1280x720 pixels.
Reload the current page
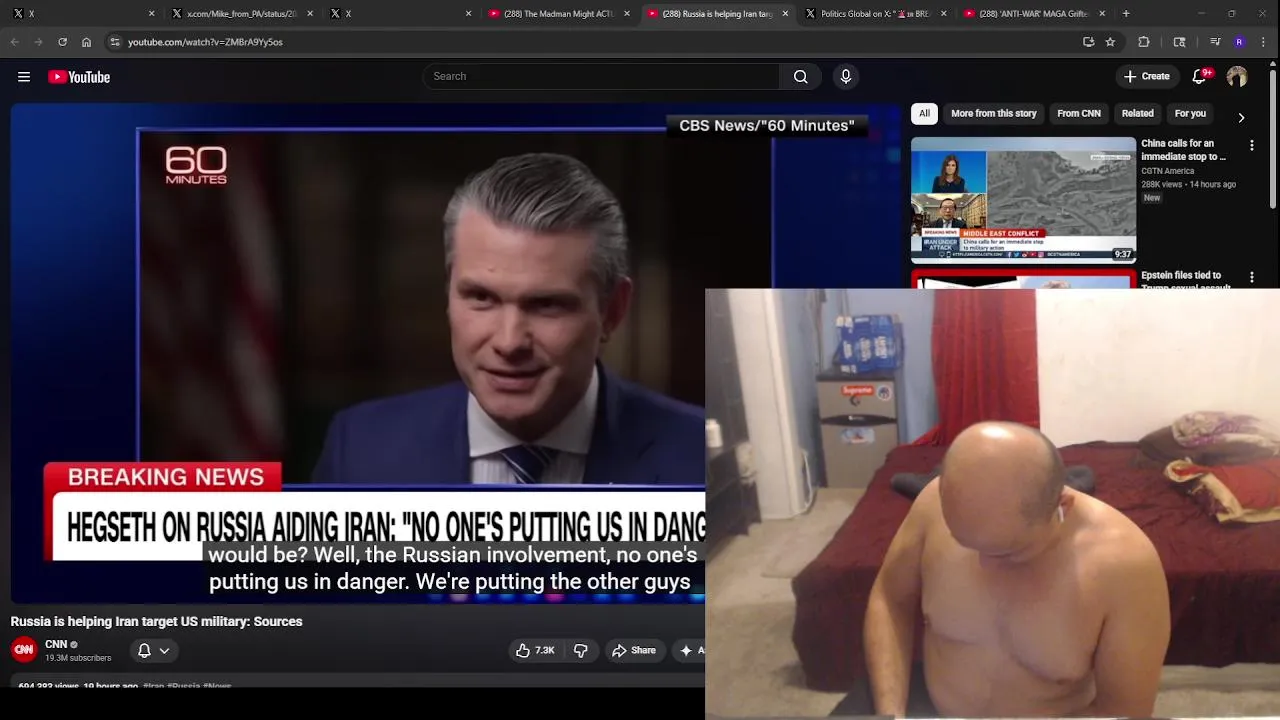(62, 42)
